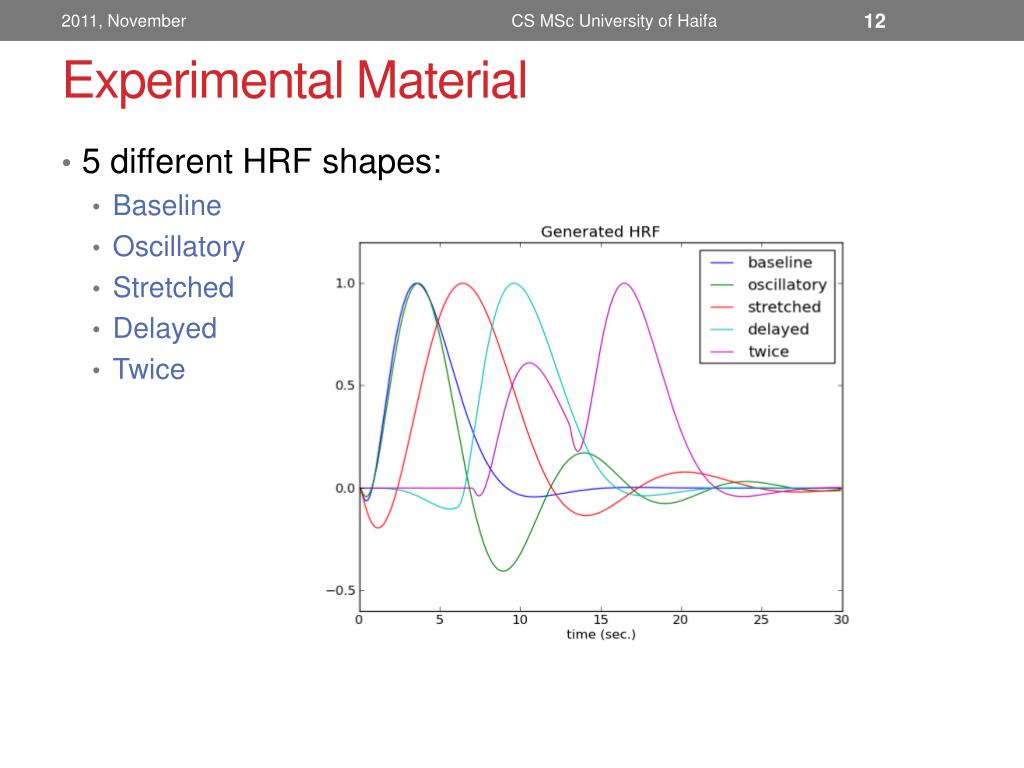Click the 'Baseline' bullet item
1024x768 pixels.
(167, 205)
